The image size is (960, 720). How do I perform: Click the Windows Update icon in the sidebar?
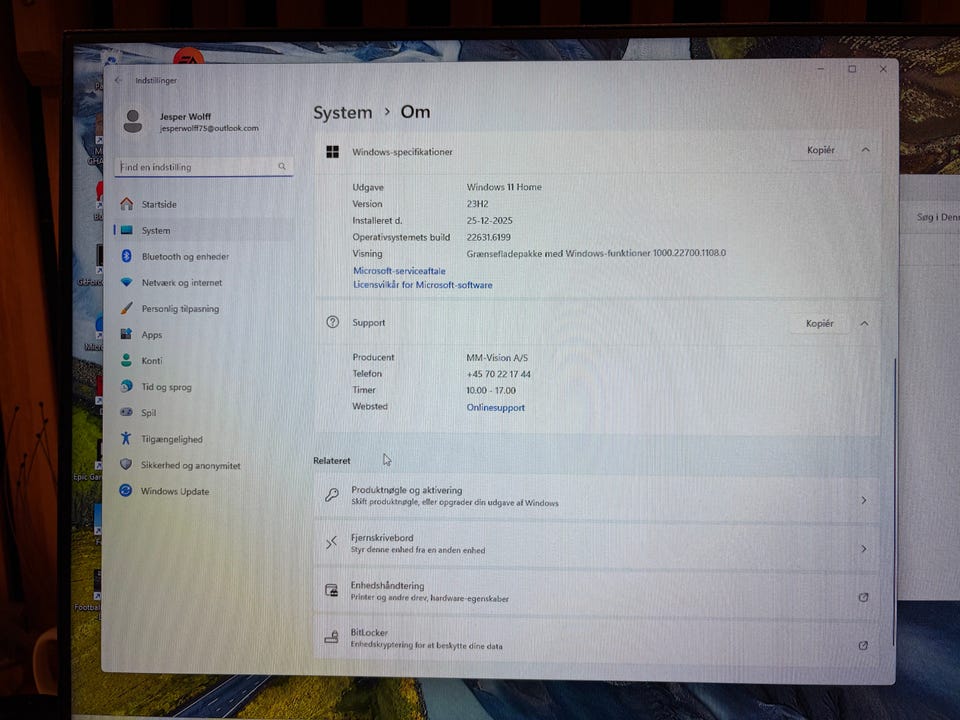[126, 490]
